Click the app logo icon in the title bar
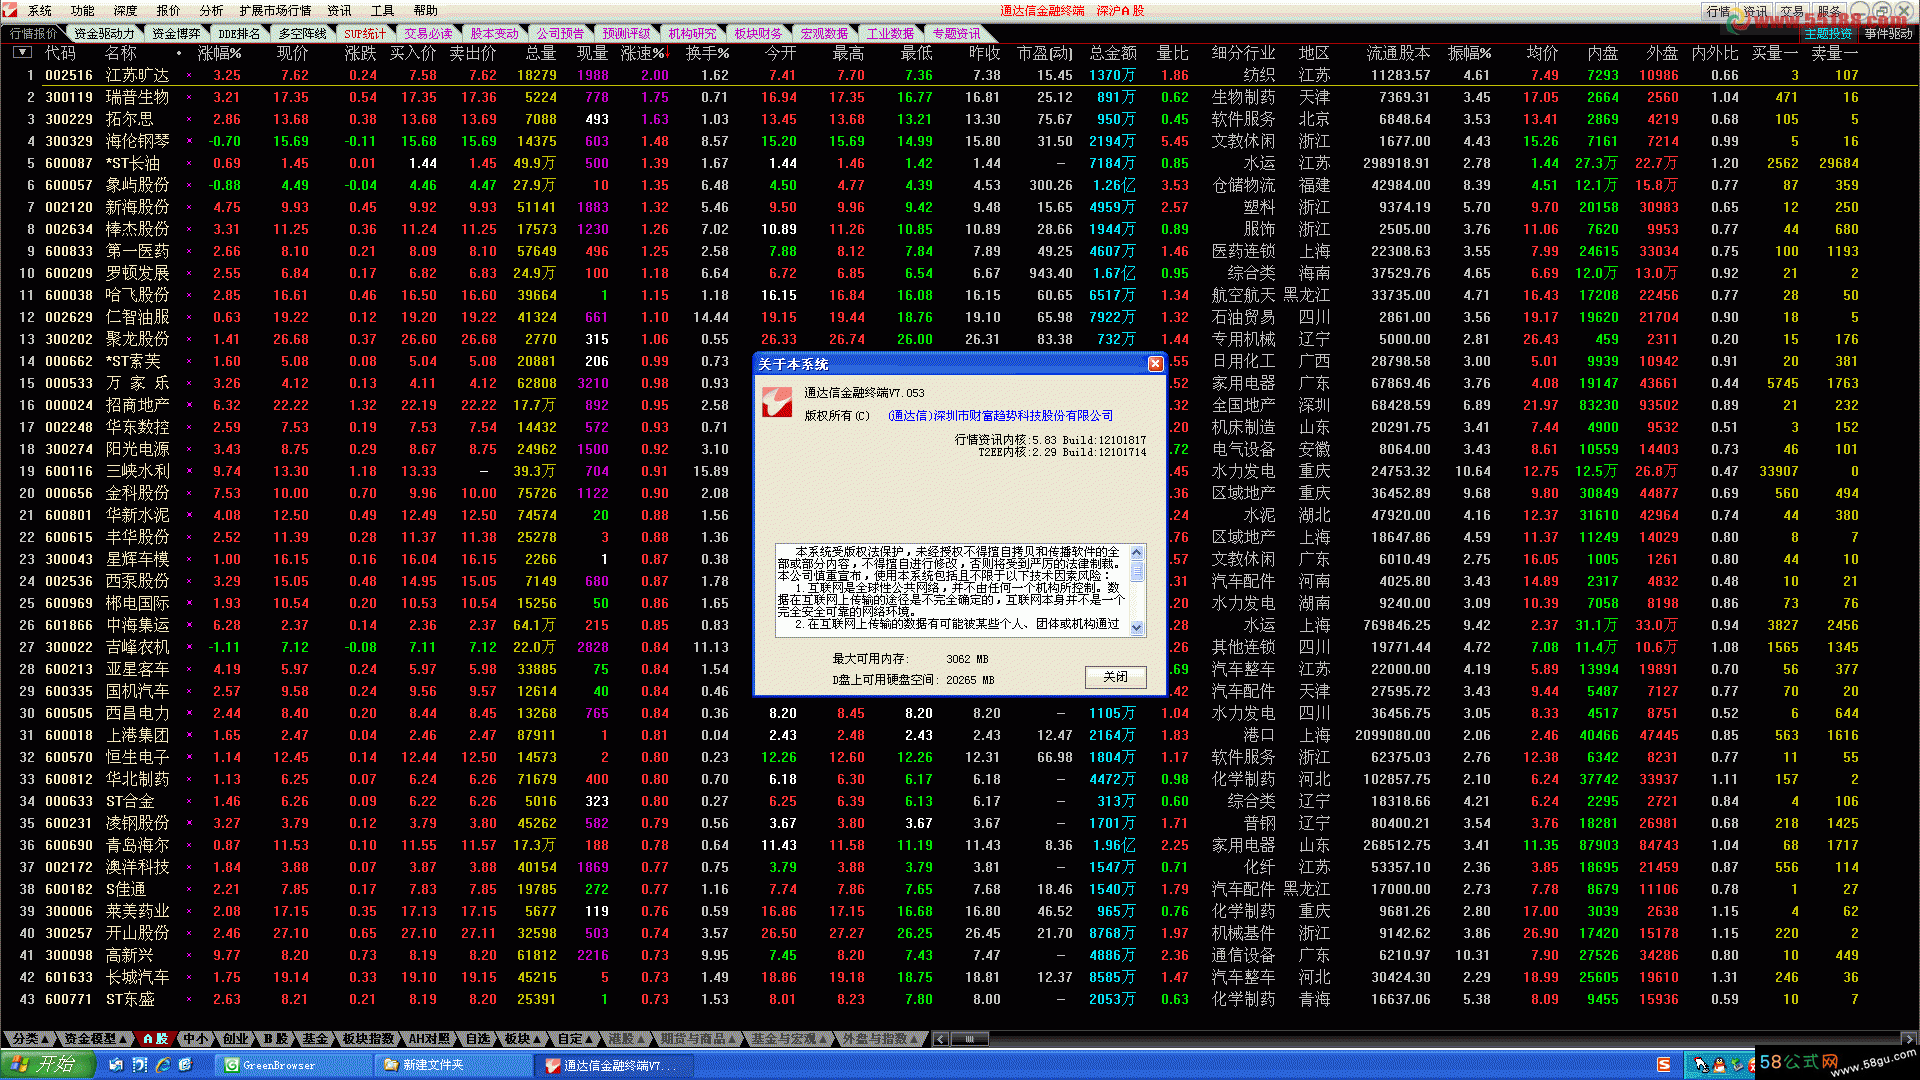The width and height of the screenshot is (1920, 1080). [x=10, y=10]
